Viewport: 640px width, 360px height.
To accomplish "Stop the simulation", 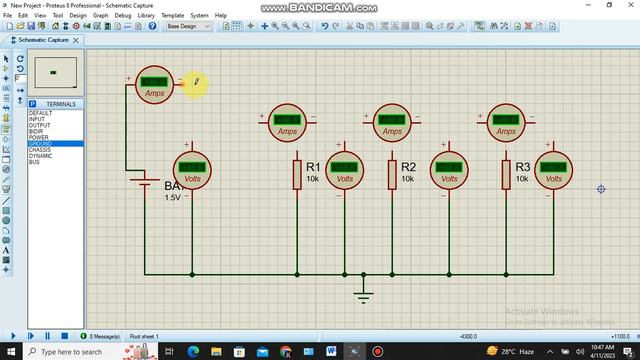I will pyautogui.click(x=64, y=336).
